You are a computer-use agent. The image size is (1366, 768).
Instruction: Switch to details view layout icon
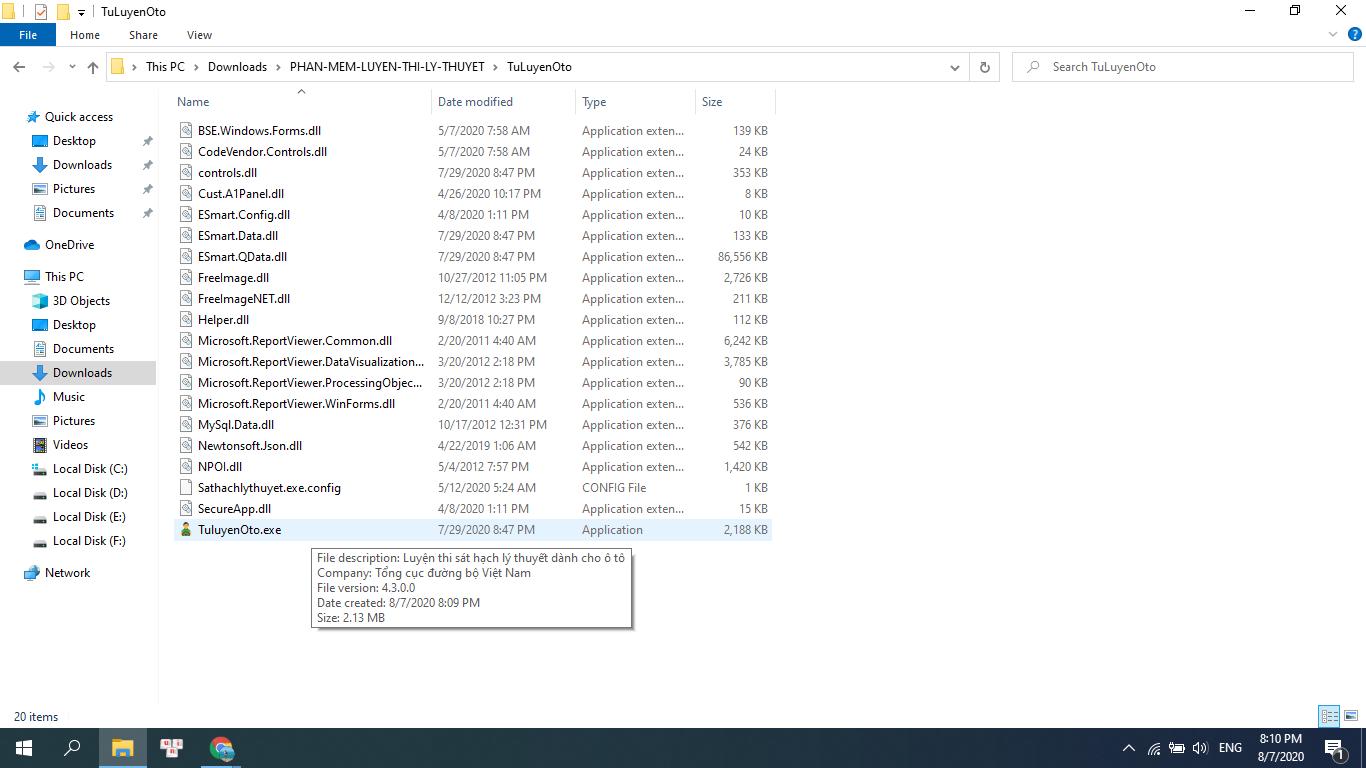pyautogui.click(x=1329, y=716)
